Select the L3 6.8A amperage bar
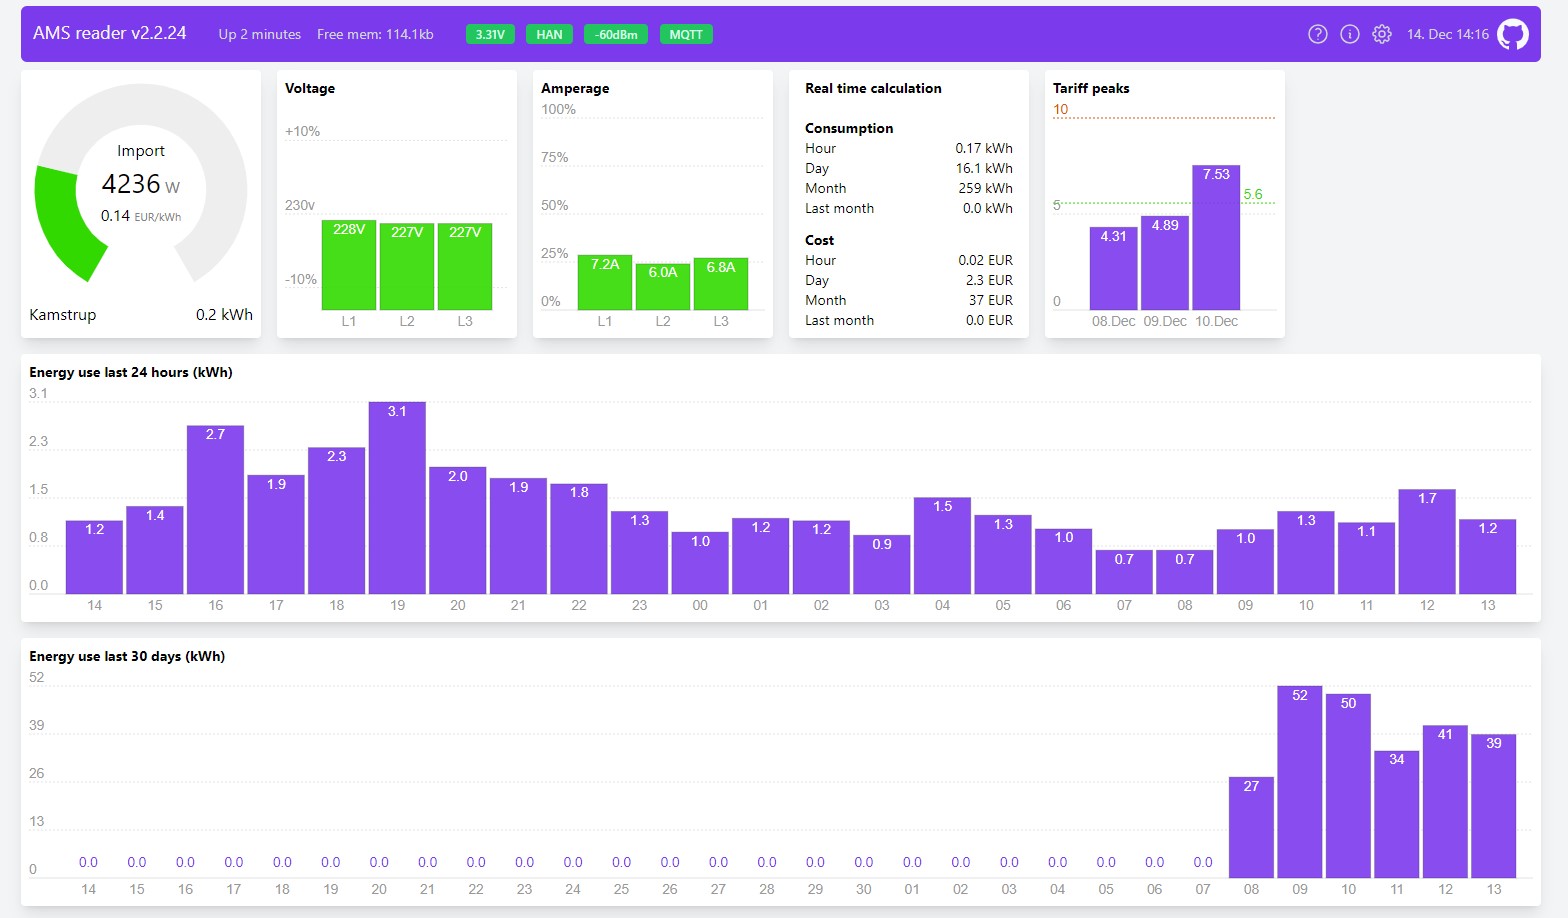The width and height of the screenshot is (1568, 918). click(x=721, y=284)
